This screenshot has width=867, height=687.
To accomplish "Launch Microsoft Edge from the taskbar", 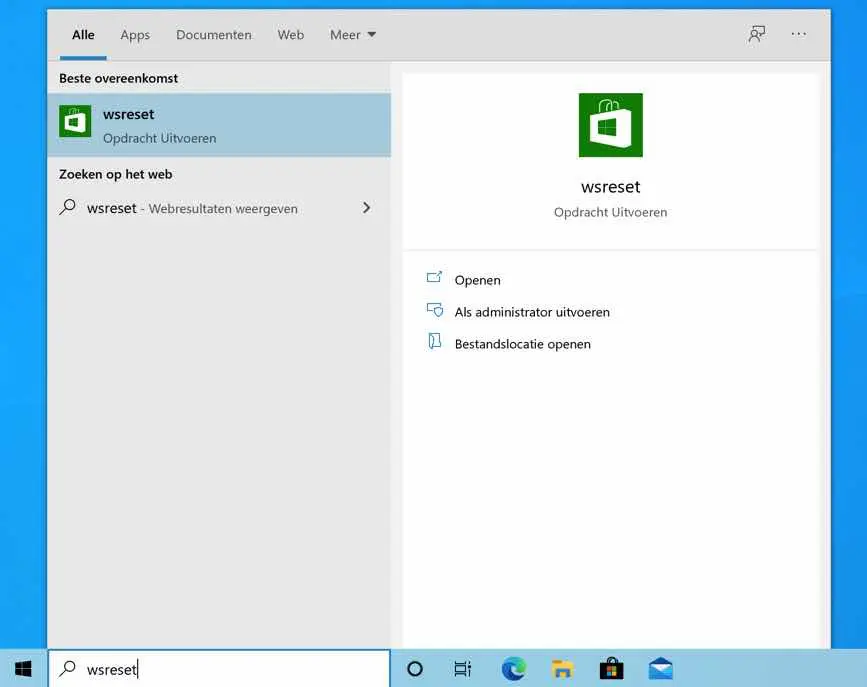I will pyautogui.click(x=514, y=669).
